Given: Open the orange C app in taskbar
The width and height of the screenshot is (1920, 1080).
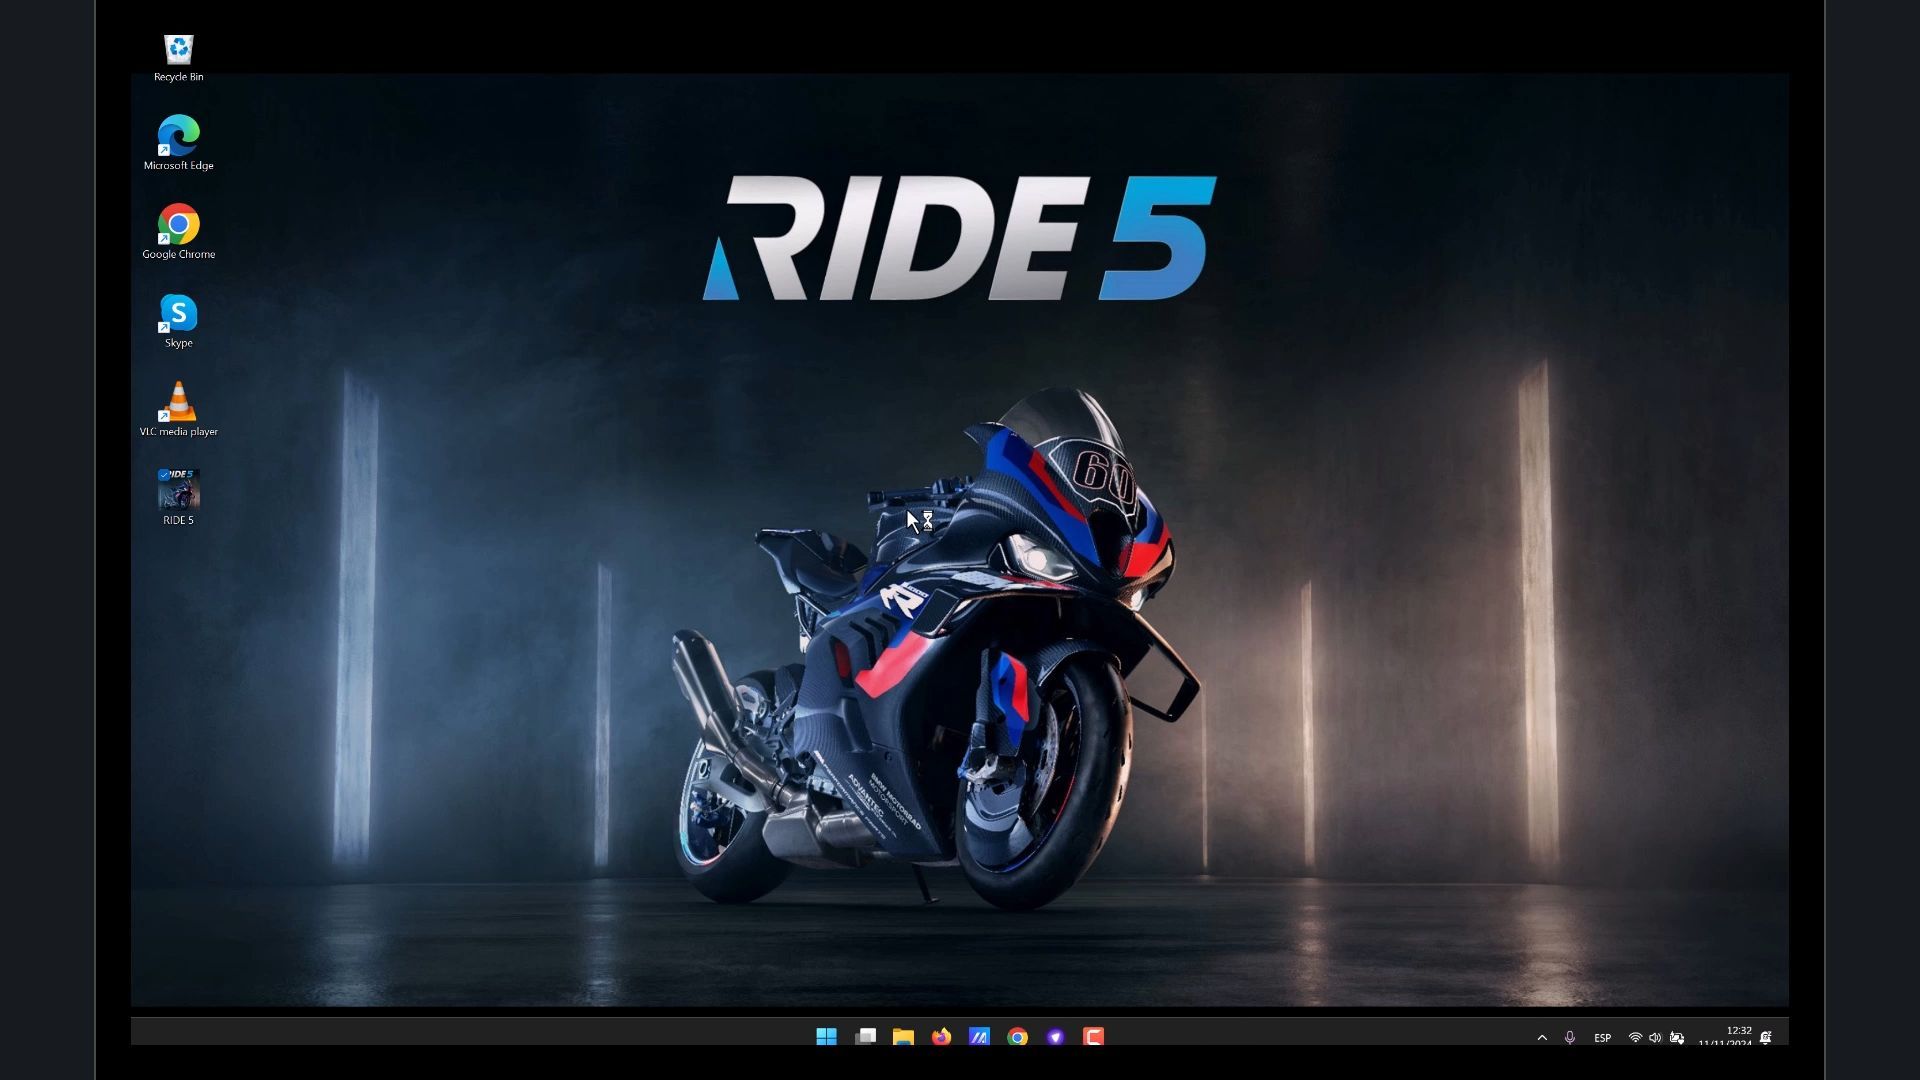Looking at the screenshot, I should click(x=1093, y=1037).
